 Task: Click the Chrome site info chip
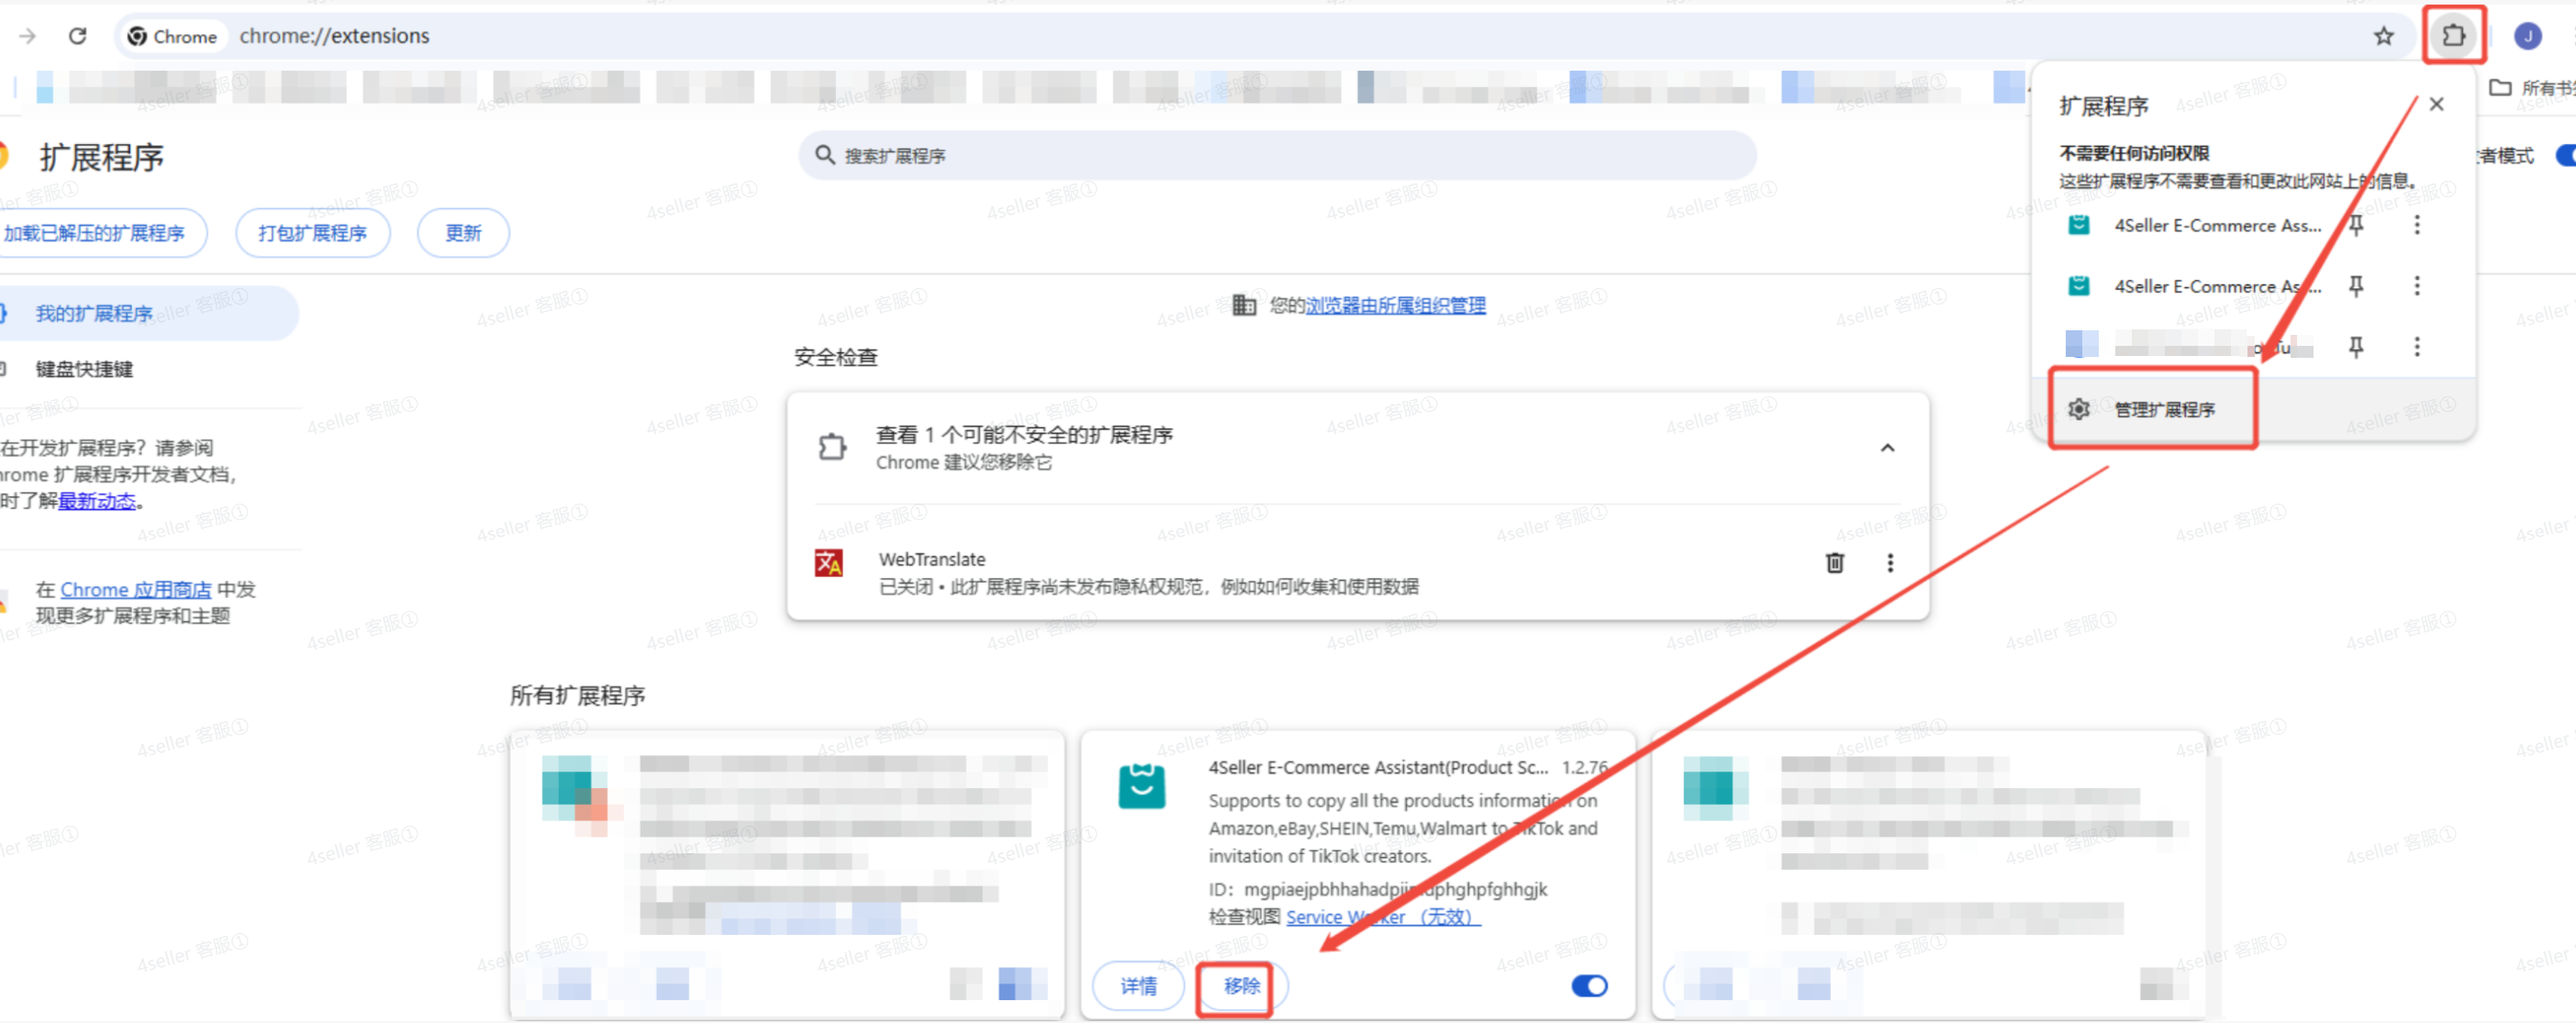tap(173, 36)
